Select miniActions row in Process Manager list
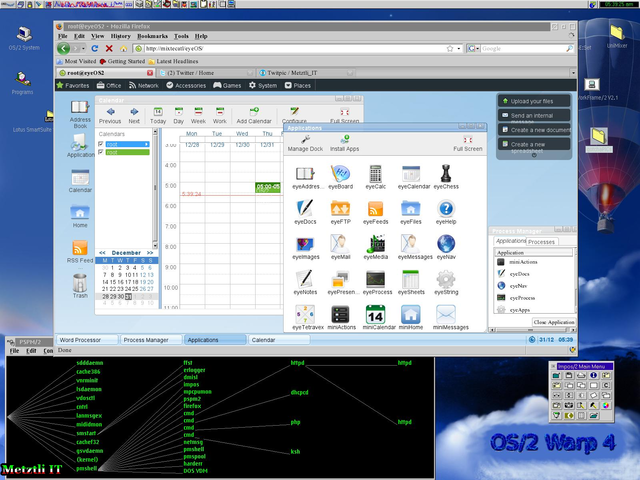This screenshot has height=480, width=640. (533, 262)
